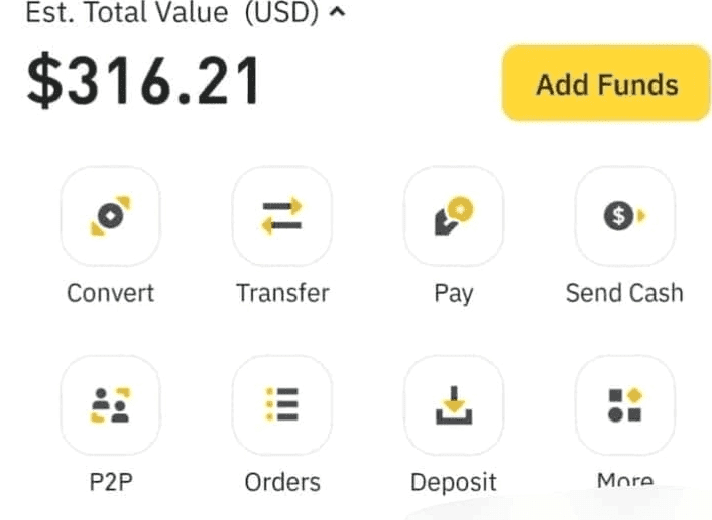Screen dimensions: 712x520
Task: Open the Orders list icon
Action: coord(282,405)
